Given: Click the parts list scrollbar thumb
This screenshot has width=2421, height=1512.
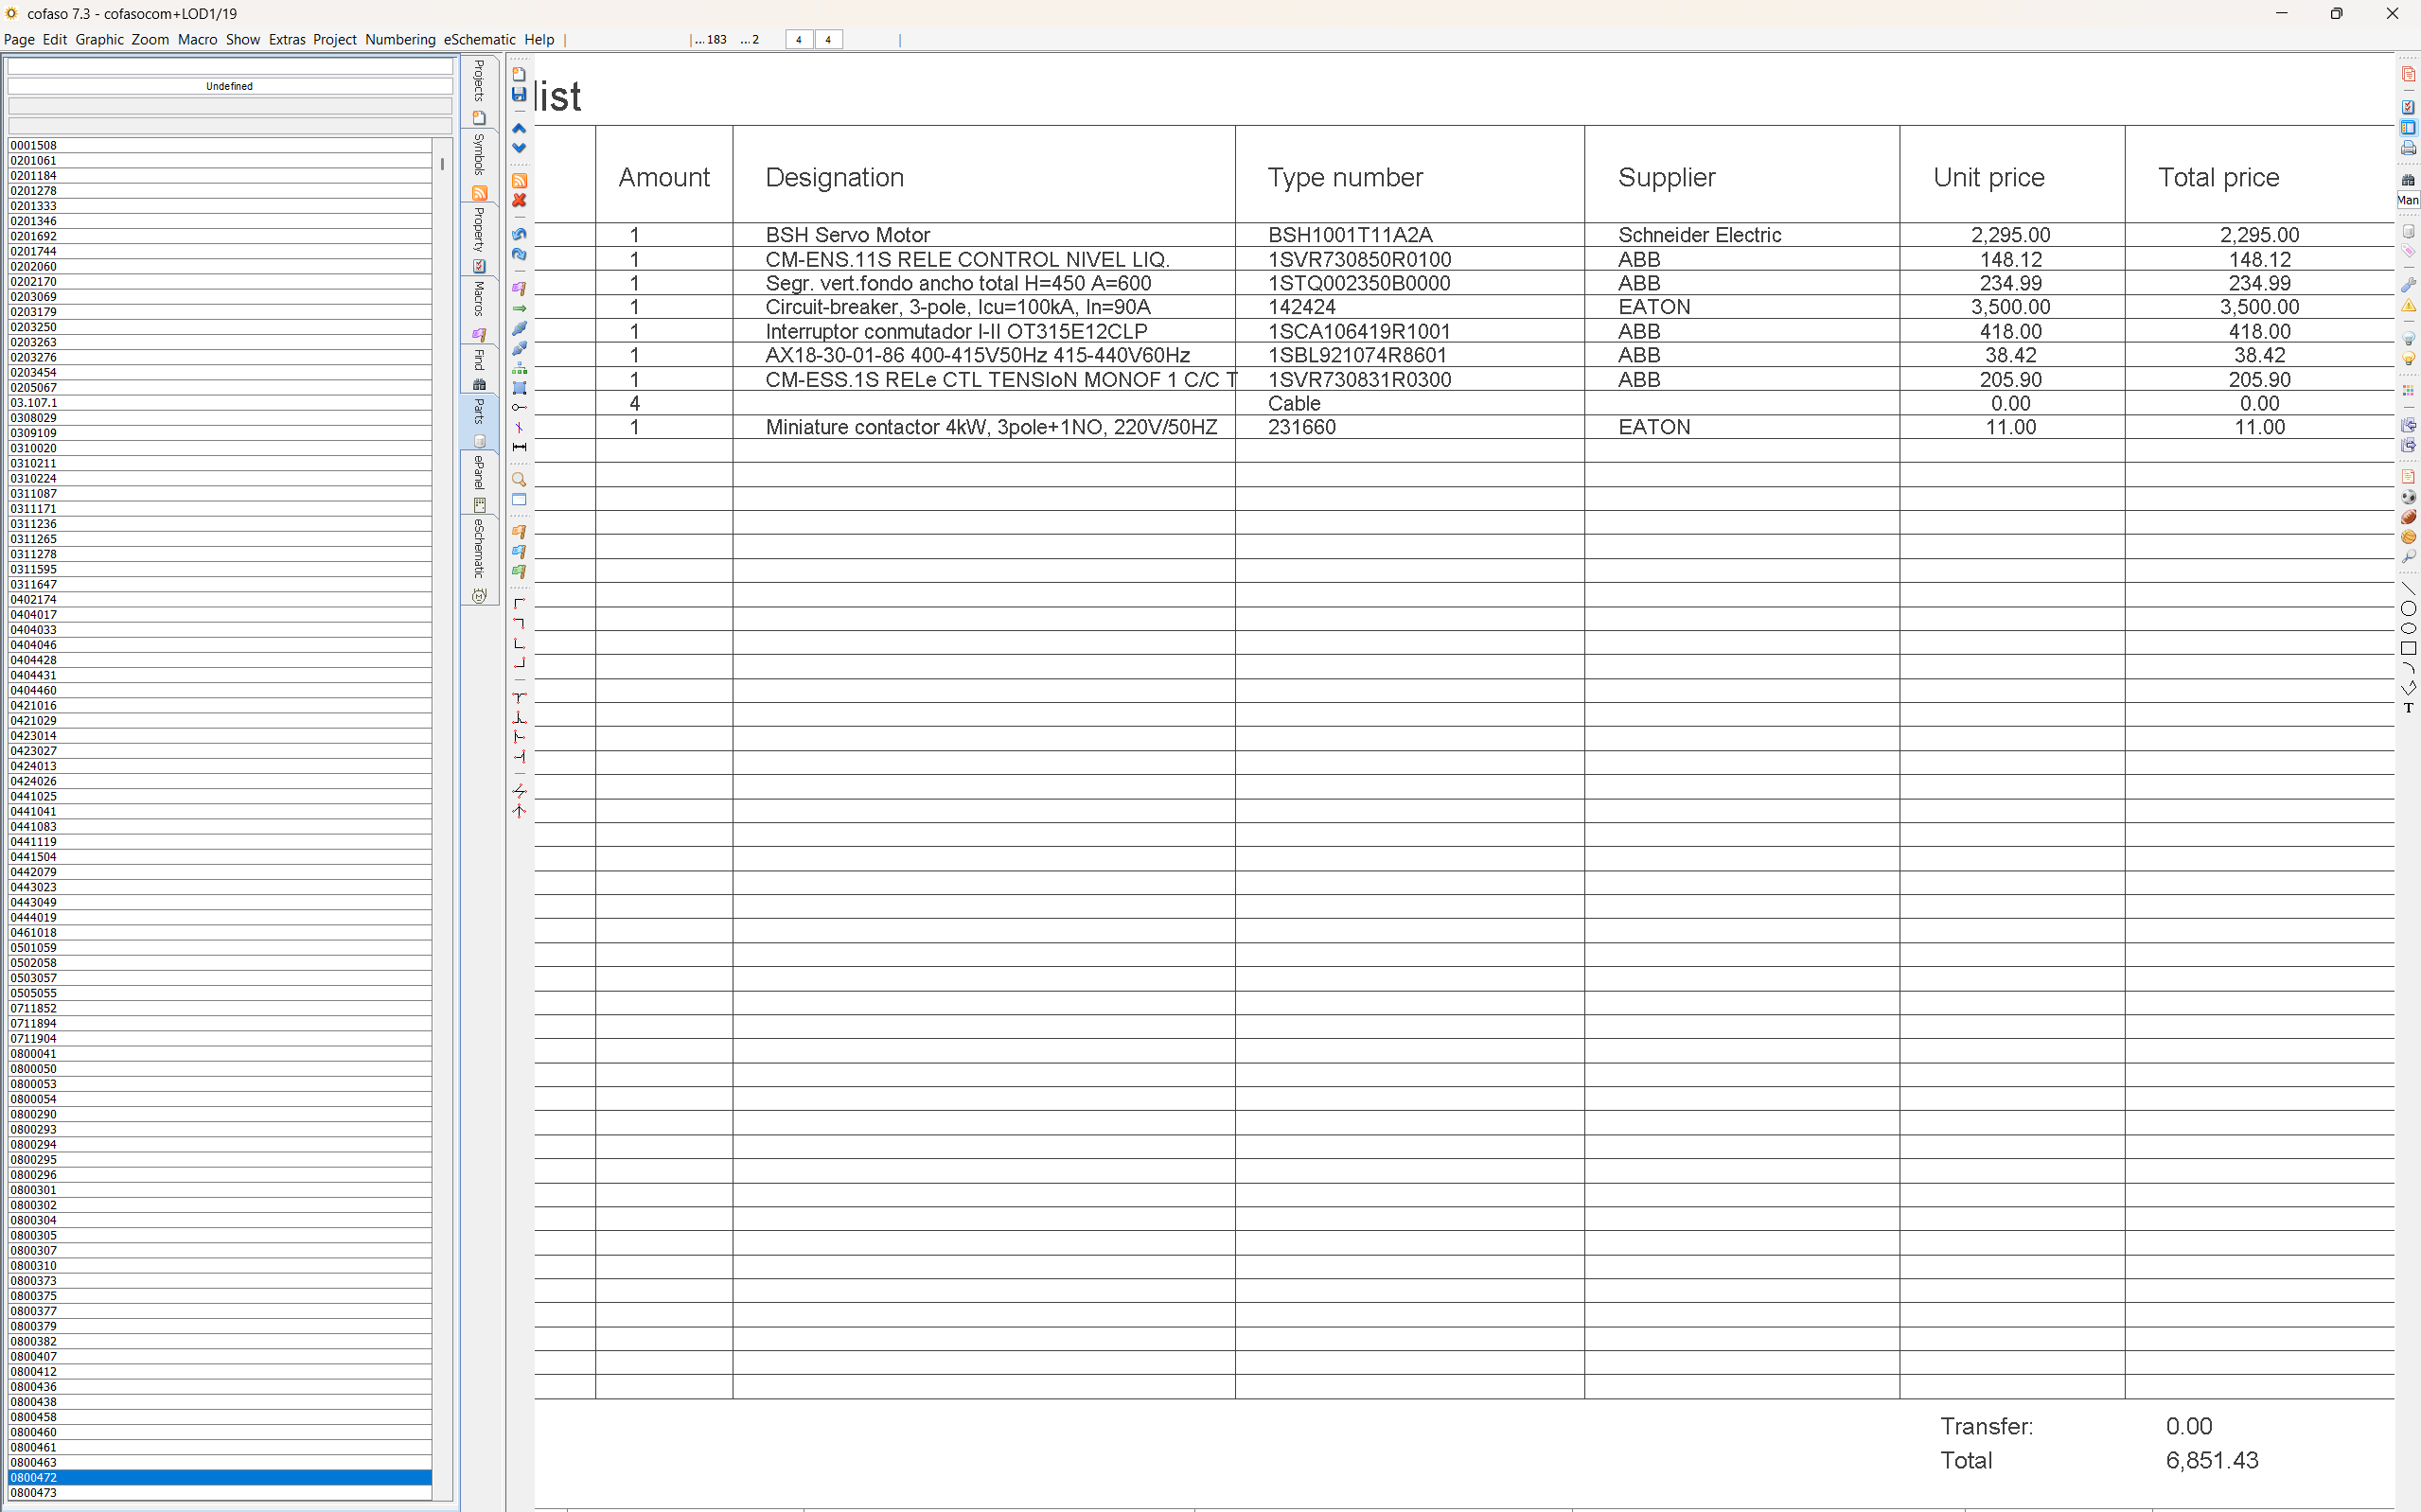Looking at the screenshot, I should click(x=442, y=163).
